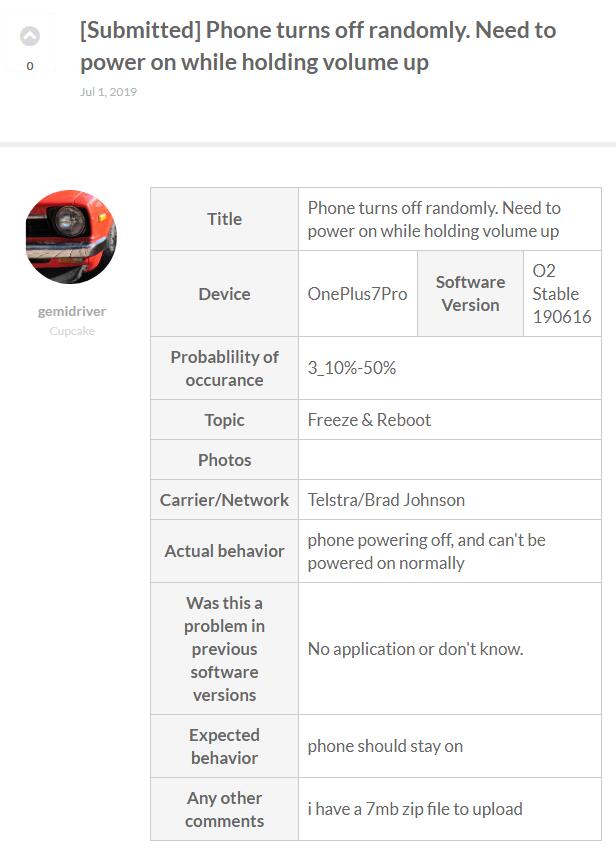Click the empty Photos value cell

[449, 460]
